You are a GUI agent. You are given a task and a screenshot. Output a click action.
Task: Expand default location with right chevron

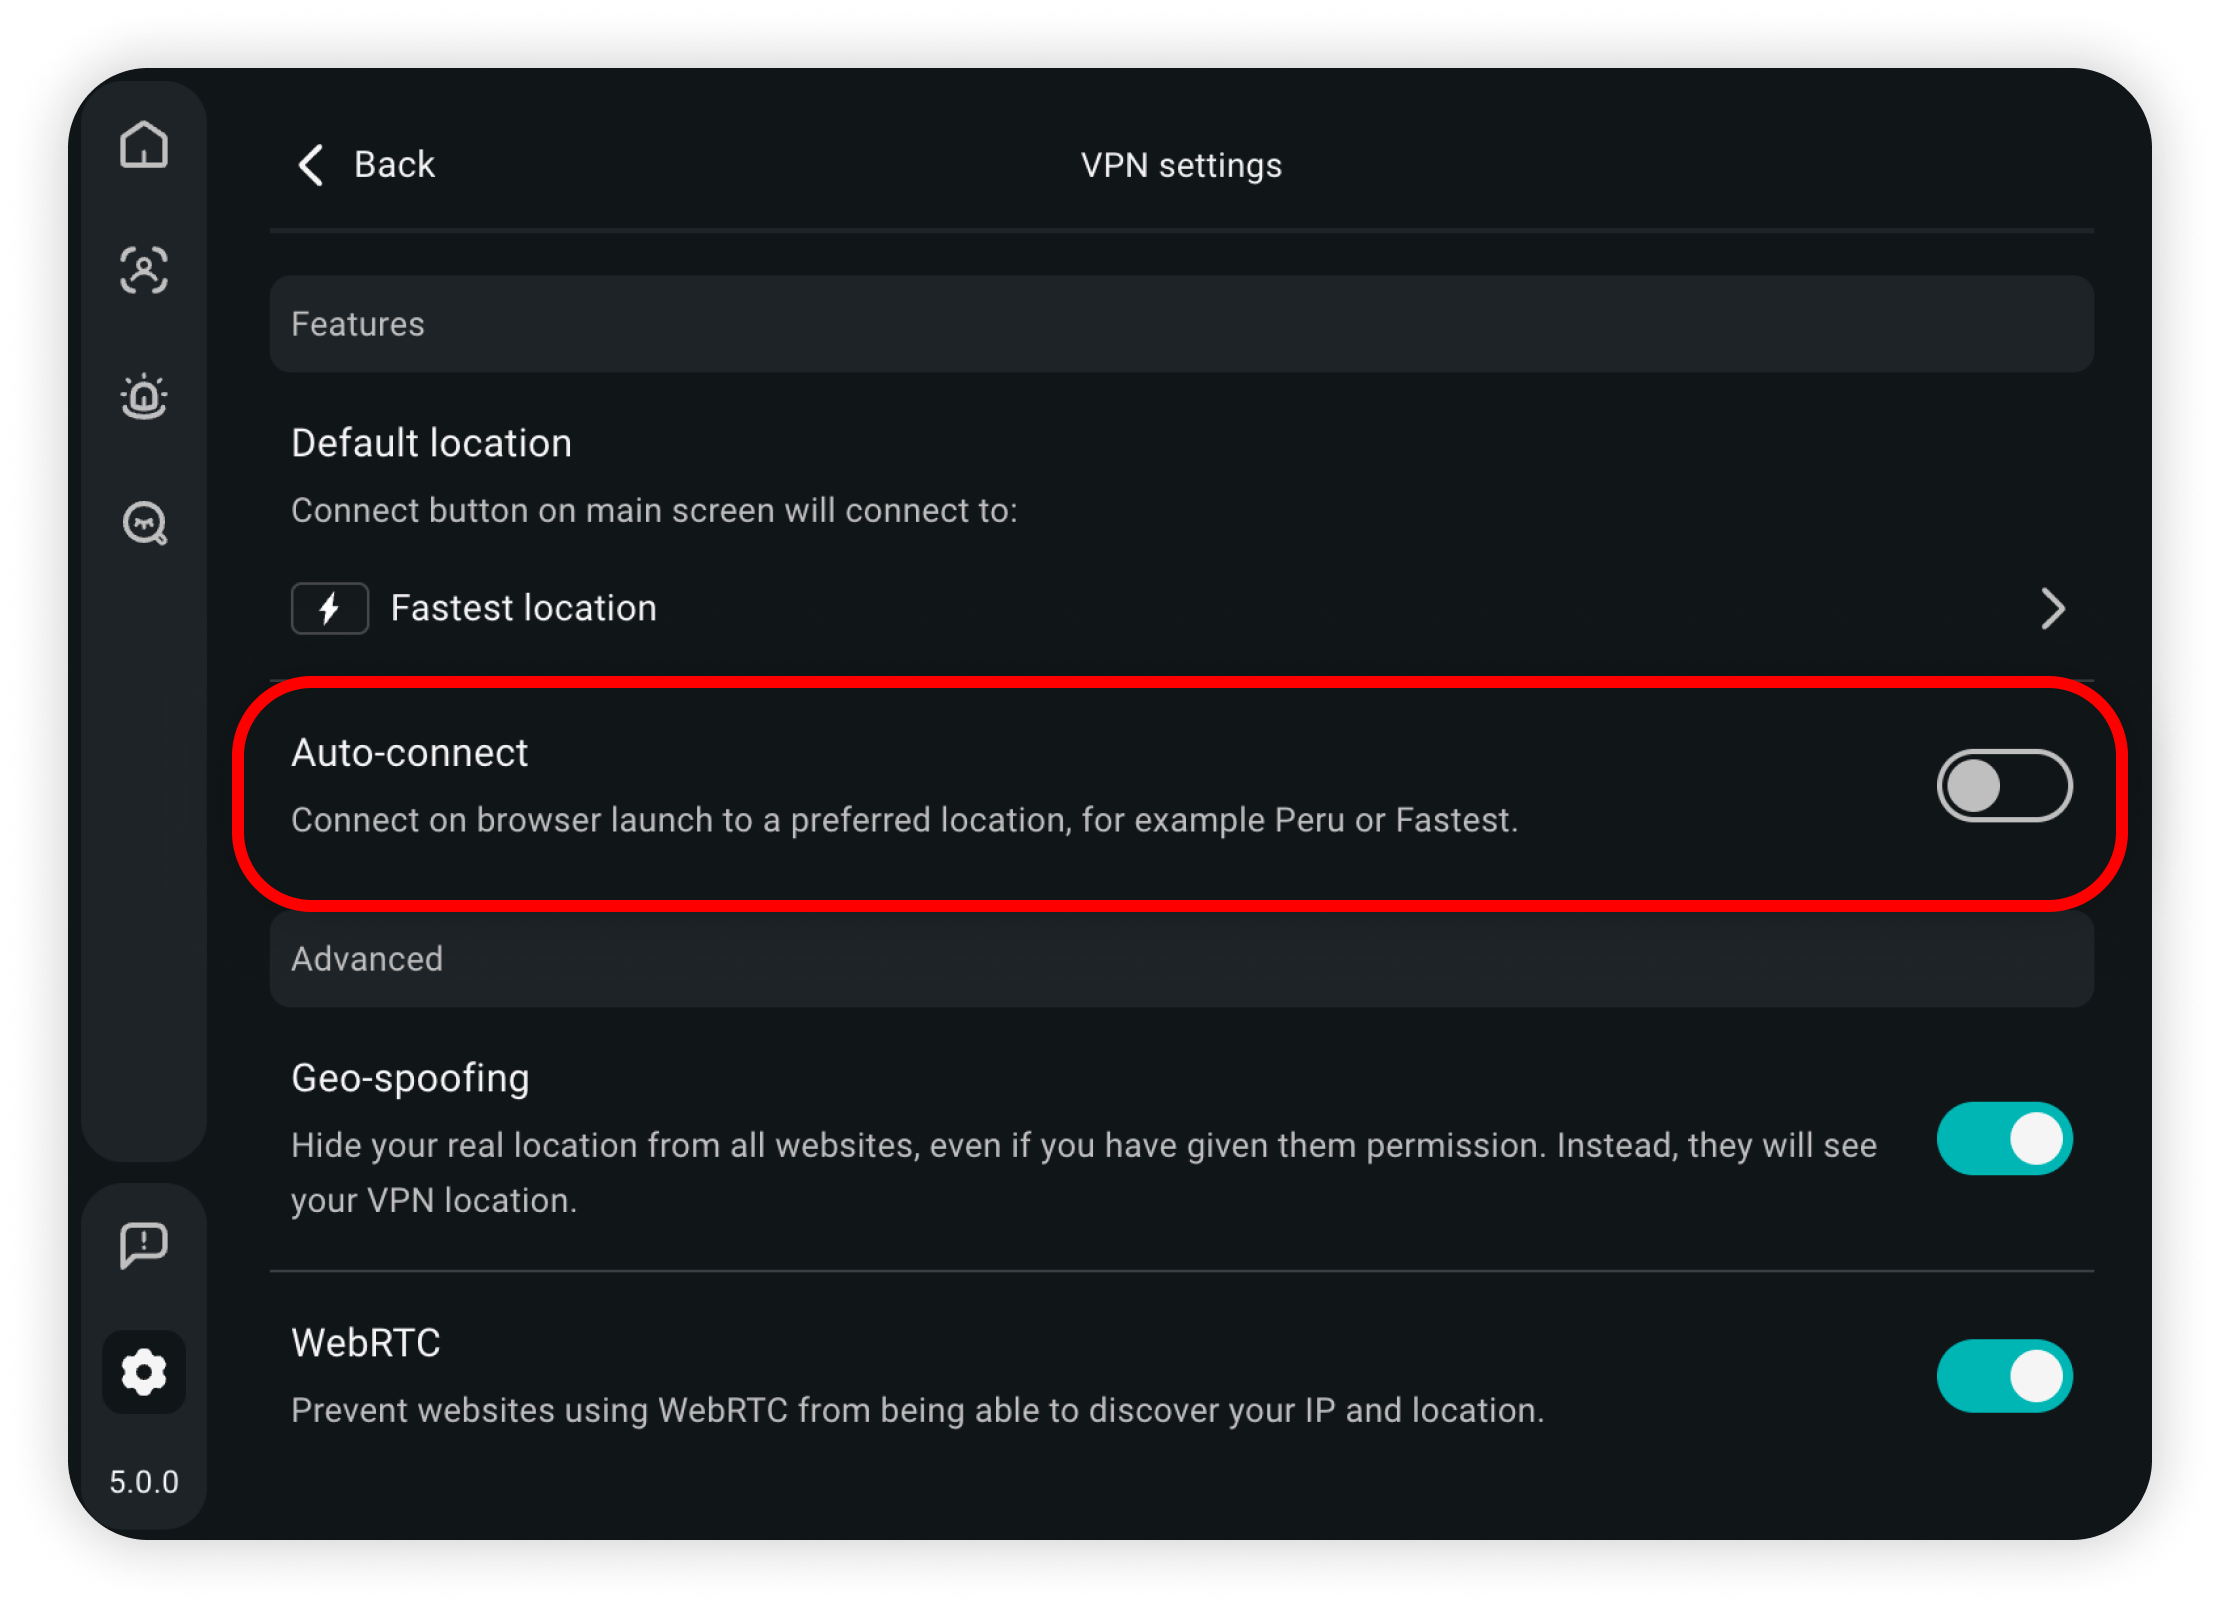click(2052, 608)
